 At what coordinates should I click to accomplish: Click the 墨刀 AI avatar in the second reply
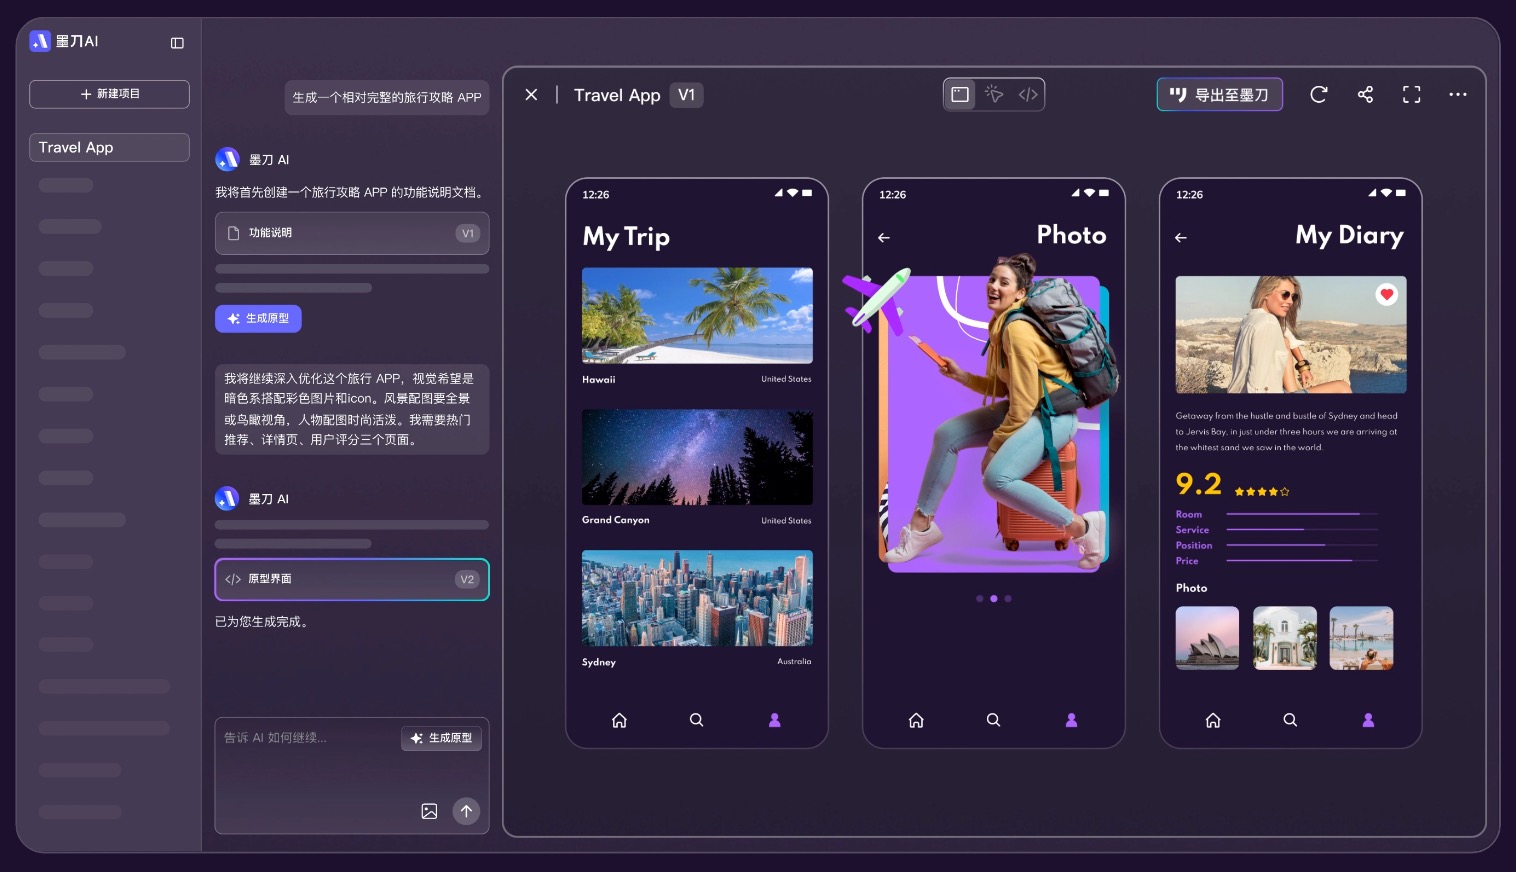[x=227, y=498]
